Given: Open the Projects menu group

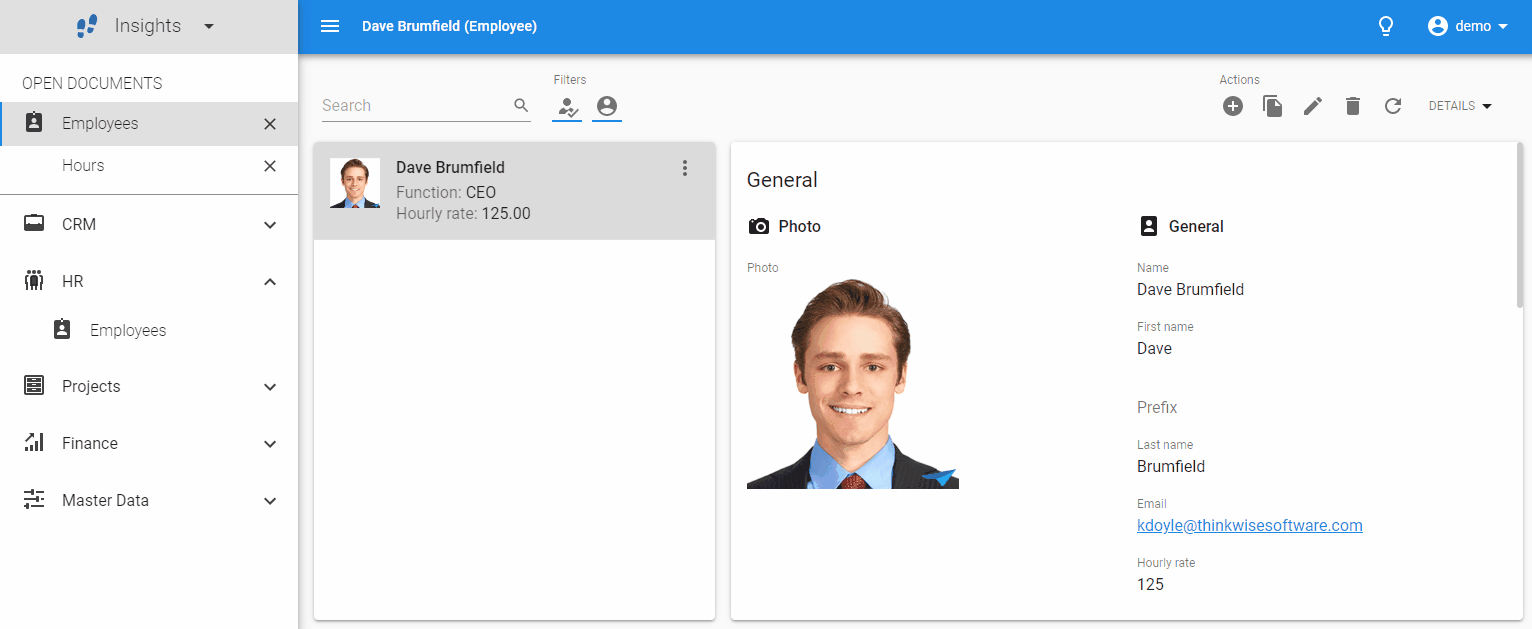Looking at the screenshot, I should [x=149, y=387].
